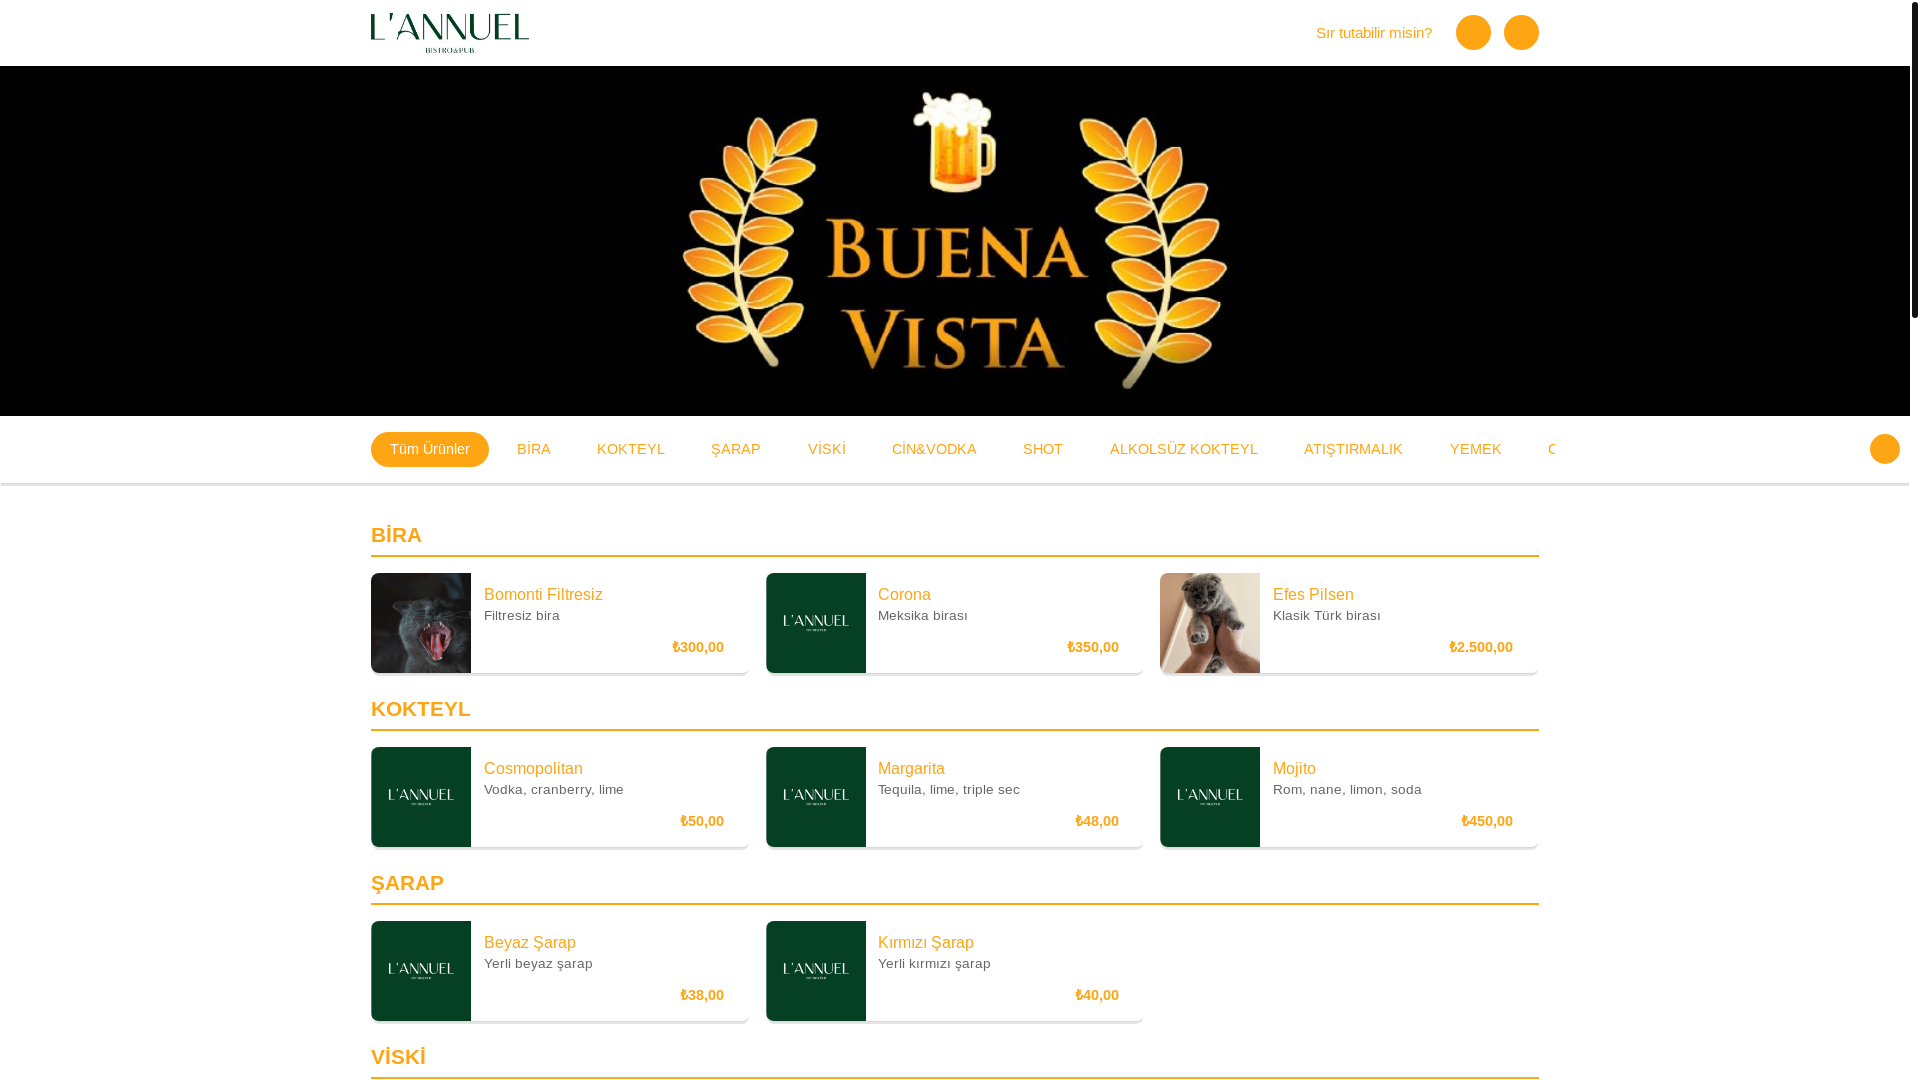Click the ₺48,00 price of Margarita
The height and width of the screenshot is (1080, 1920).
click(1097, 821)
